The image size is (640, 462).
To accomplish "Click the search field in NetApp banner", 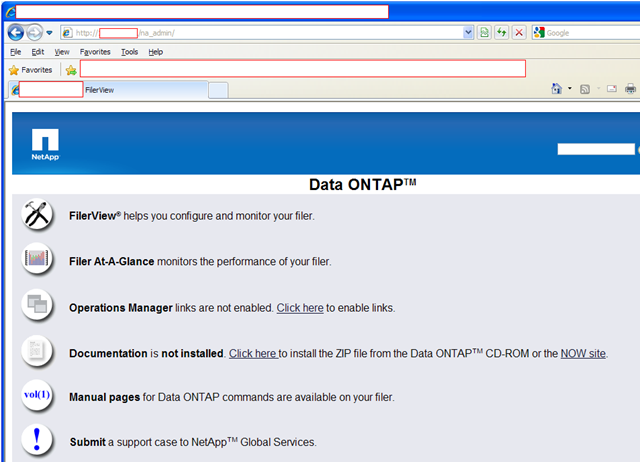I will [596, 149].
